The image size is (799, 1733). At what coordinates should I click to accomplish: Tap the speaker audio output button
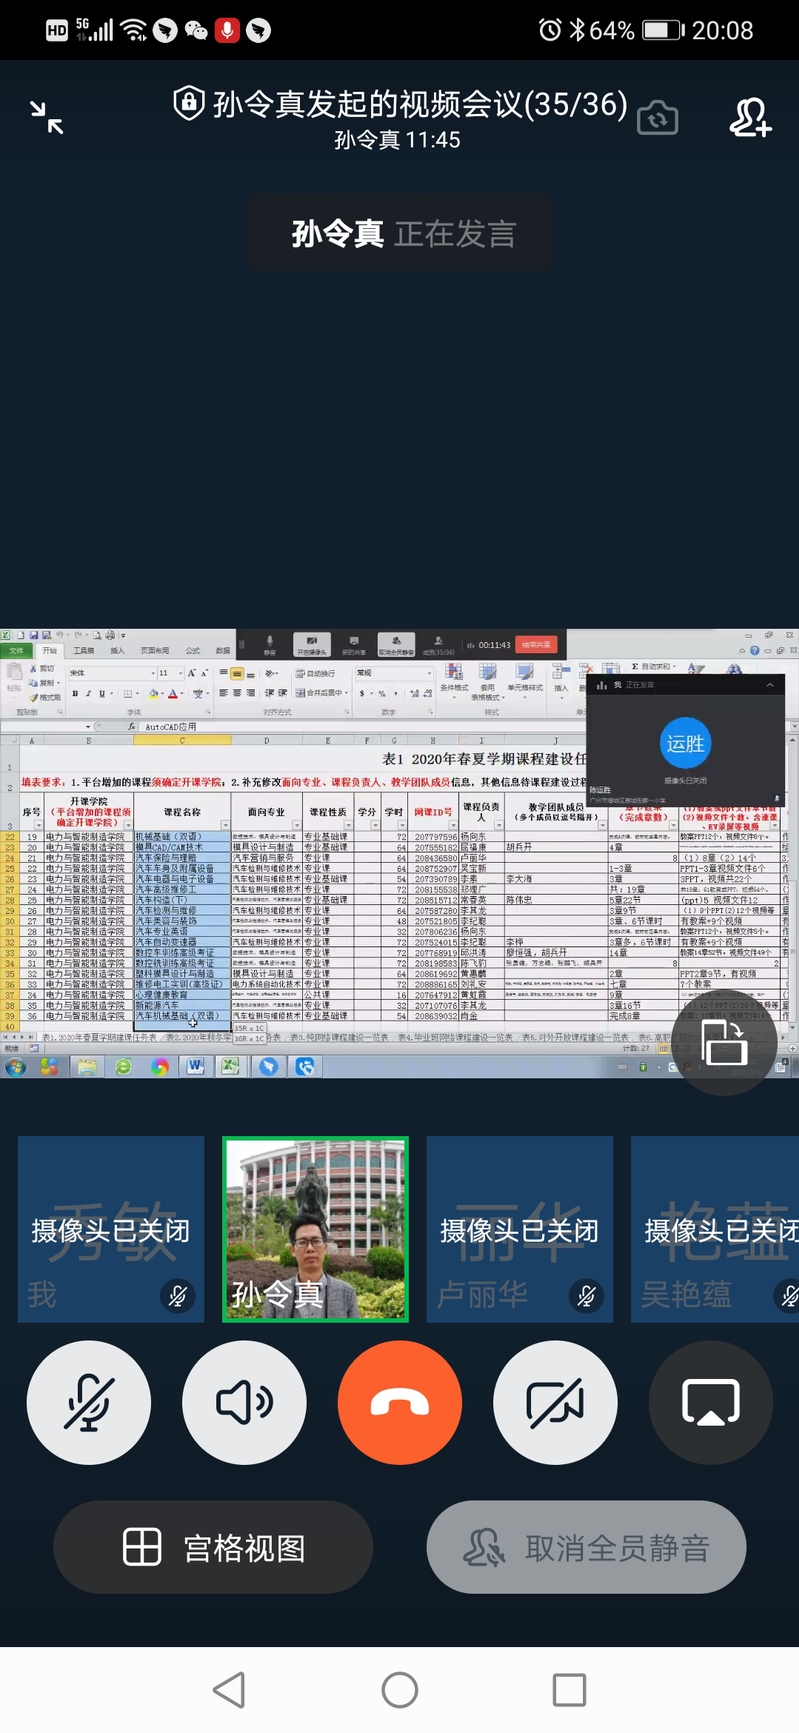[x=244, y=1402]
